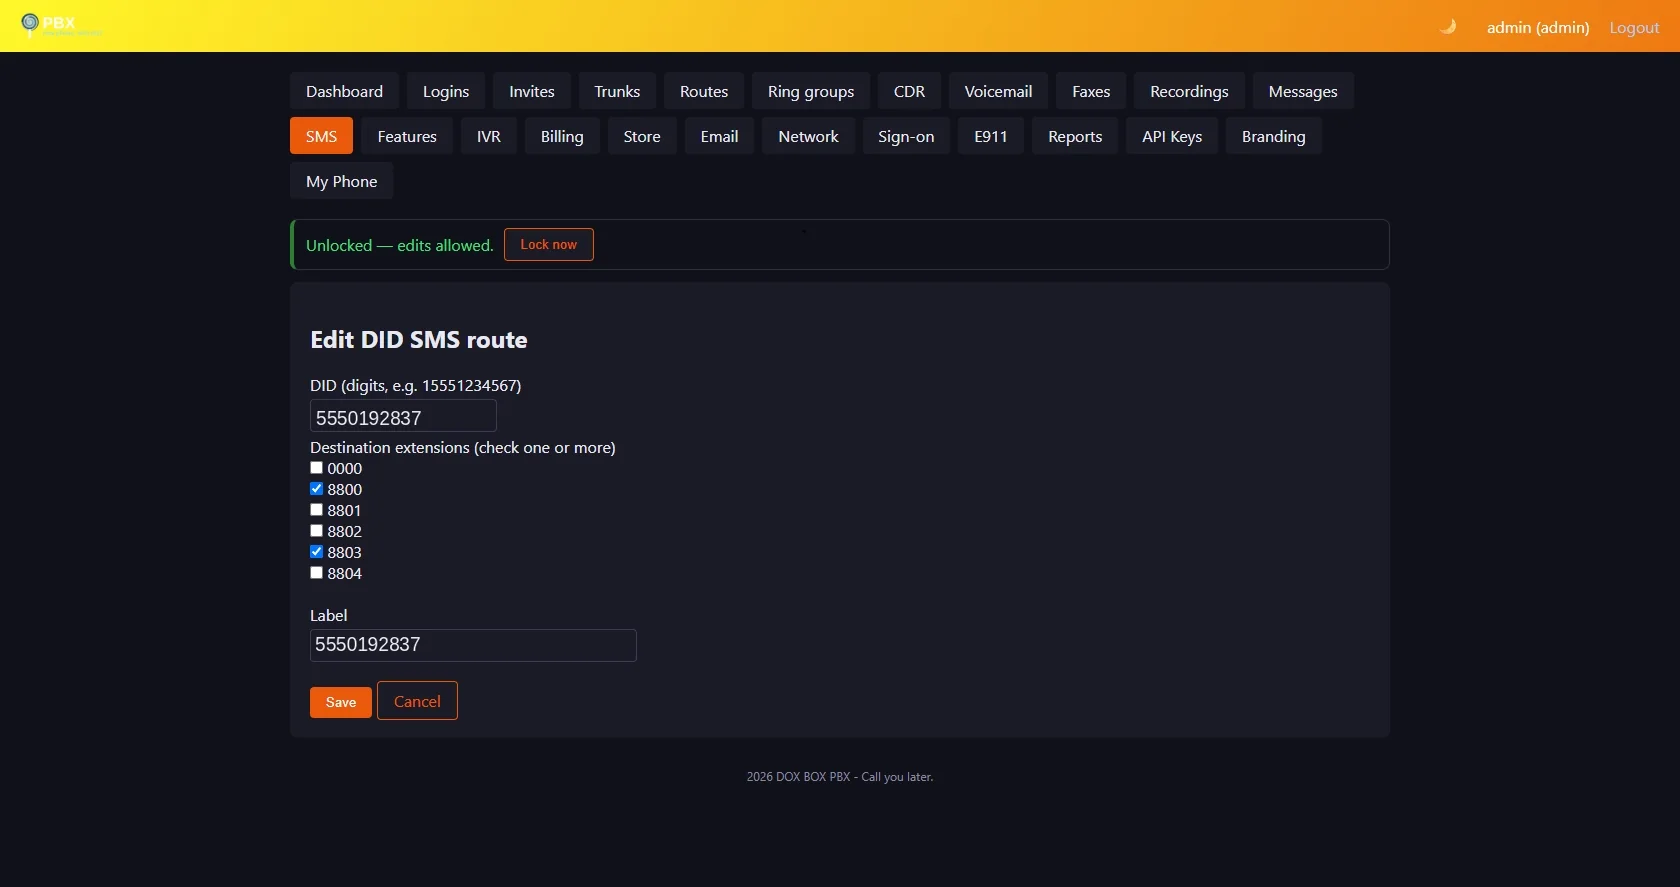1680x887 pixels.
Task: Click the 8803 extension label text
Action: pos(344,552)
